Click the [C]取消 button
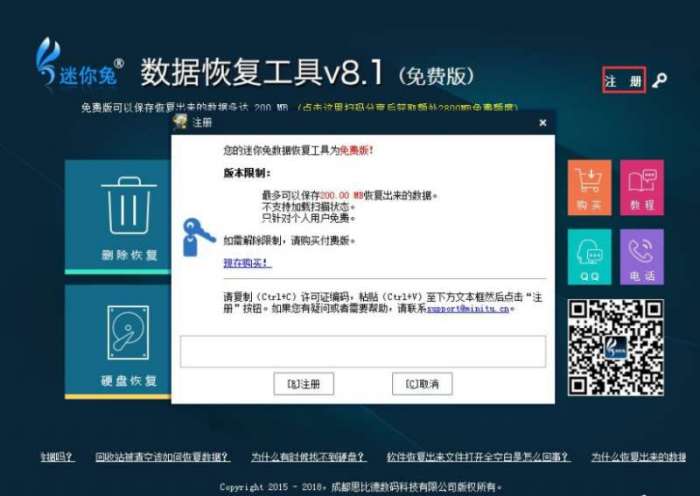This screenshot has height=496, width=700. pyautogui.click(x=422, y=384)
